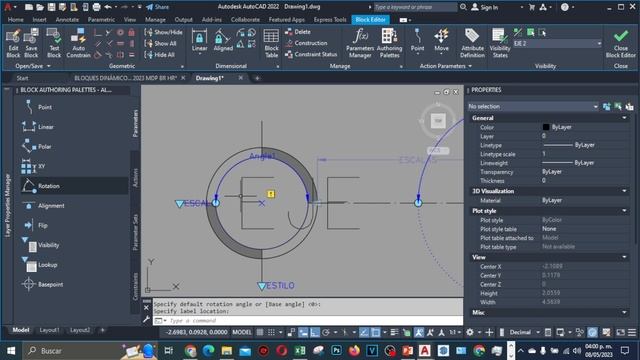The height and width of the screenshot is (360, 640).
Task: Expand Action Parameters panel dropdown
Action: click(446, 66)
